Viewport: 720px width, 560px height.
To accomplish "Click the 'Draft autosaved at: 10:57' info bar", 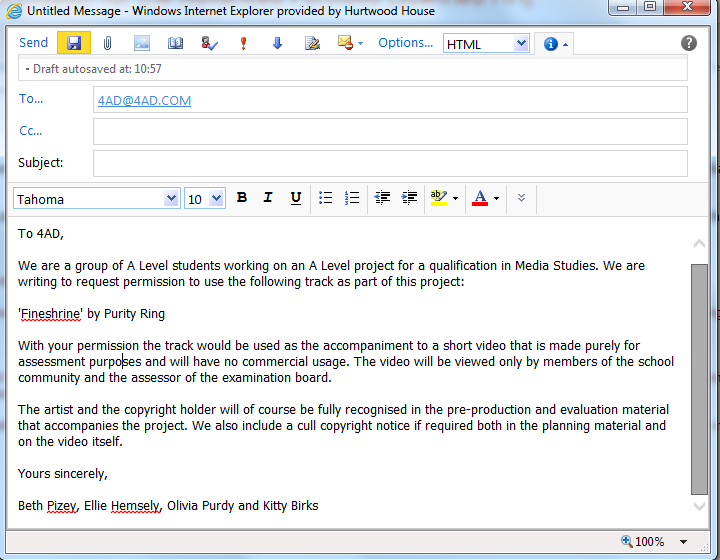I will (x=353, y=69).
